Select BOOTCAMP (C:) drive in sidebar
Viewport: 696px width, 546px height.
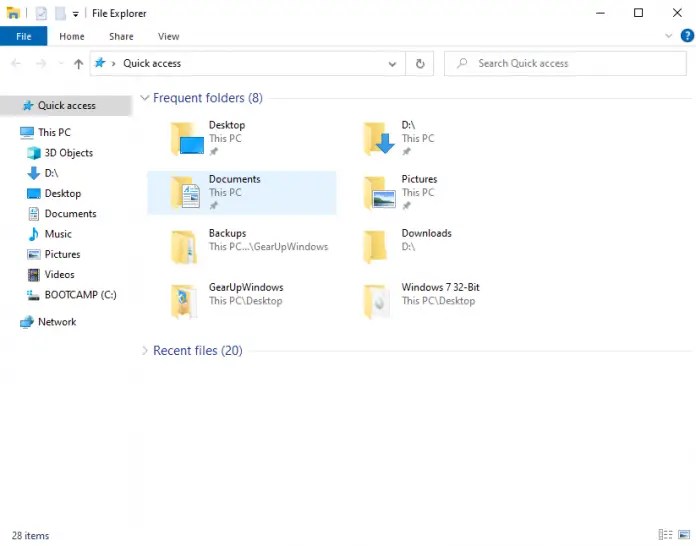point(71,295)
